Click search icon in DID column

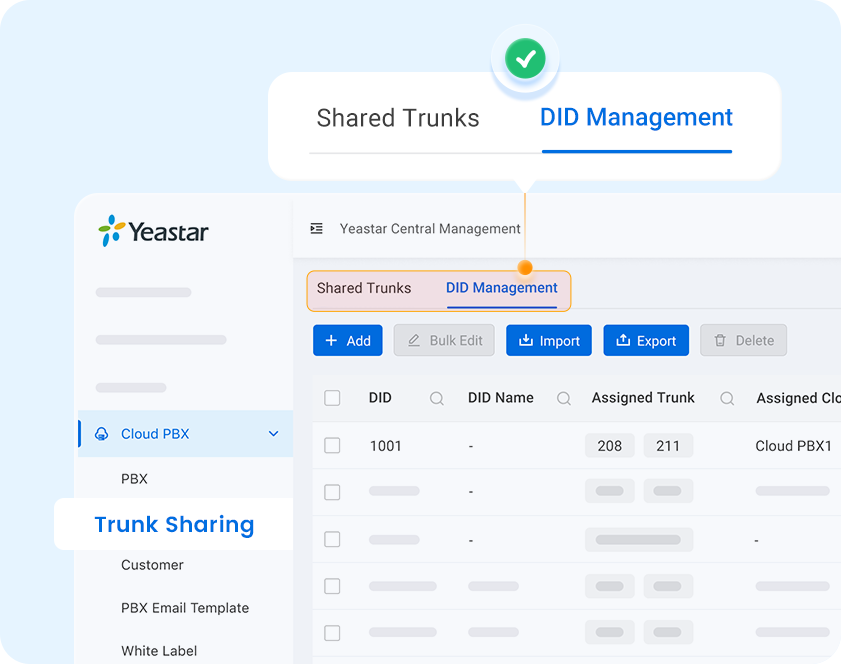point(437,398)
